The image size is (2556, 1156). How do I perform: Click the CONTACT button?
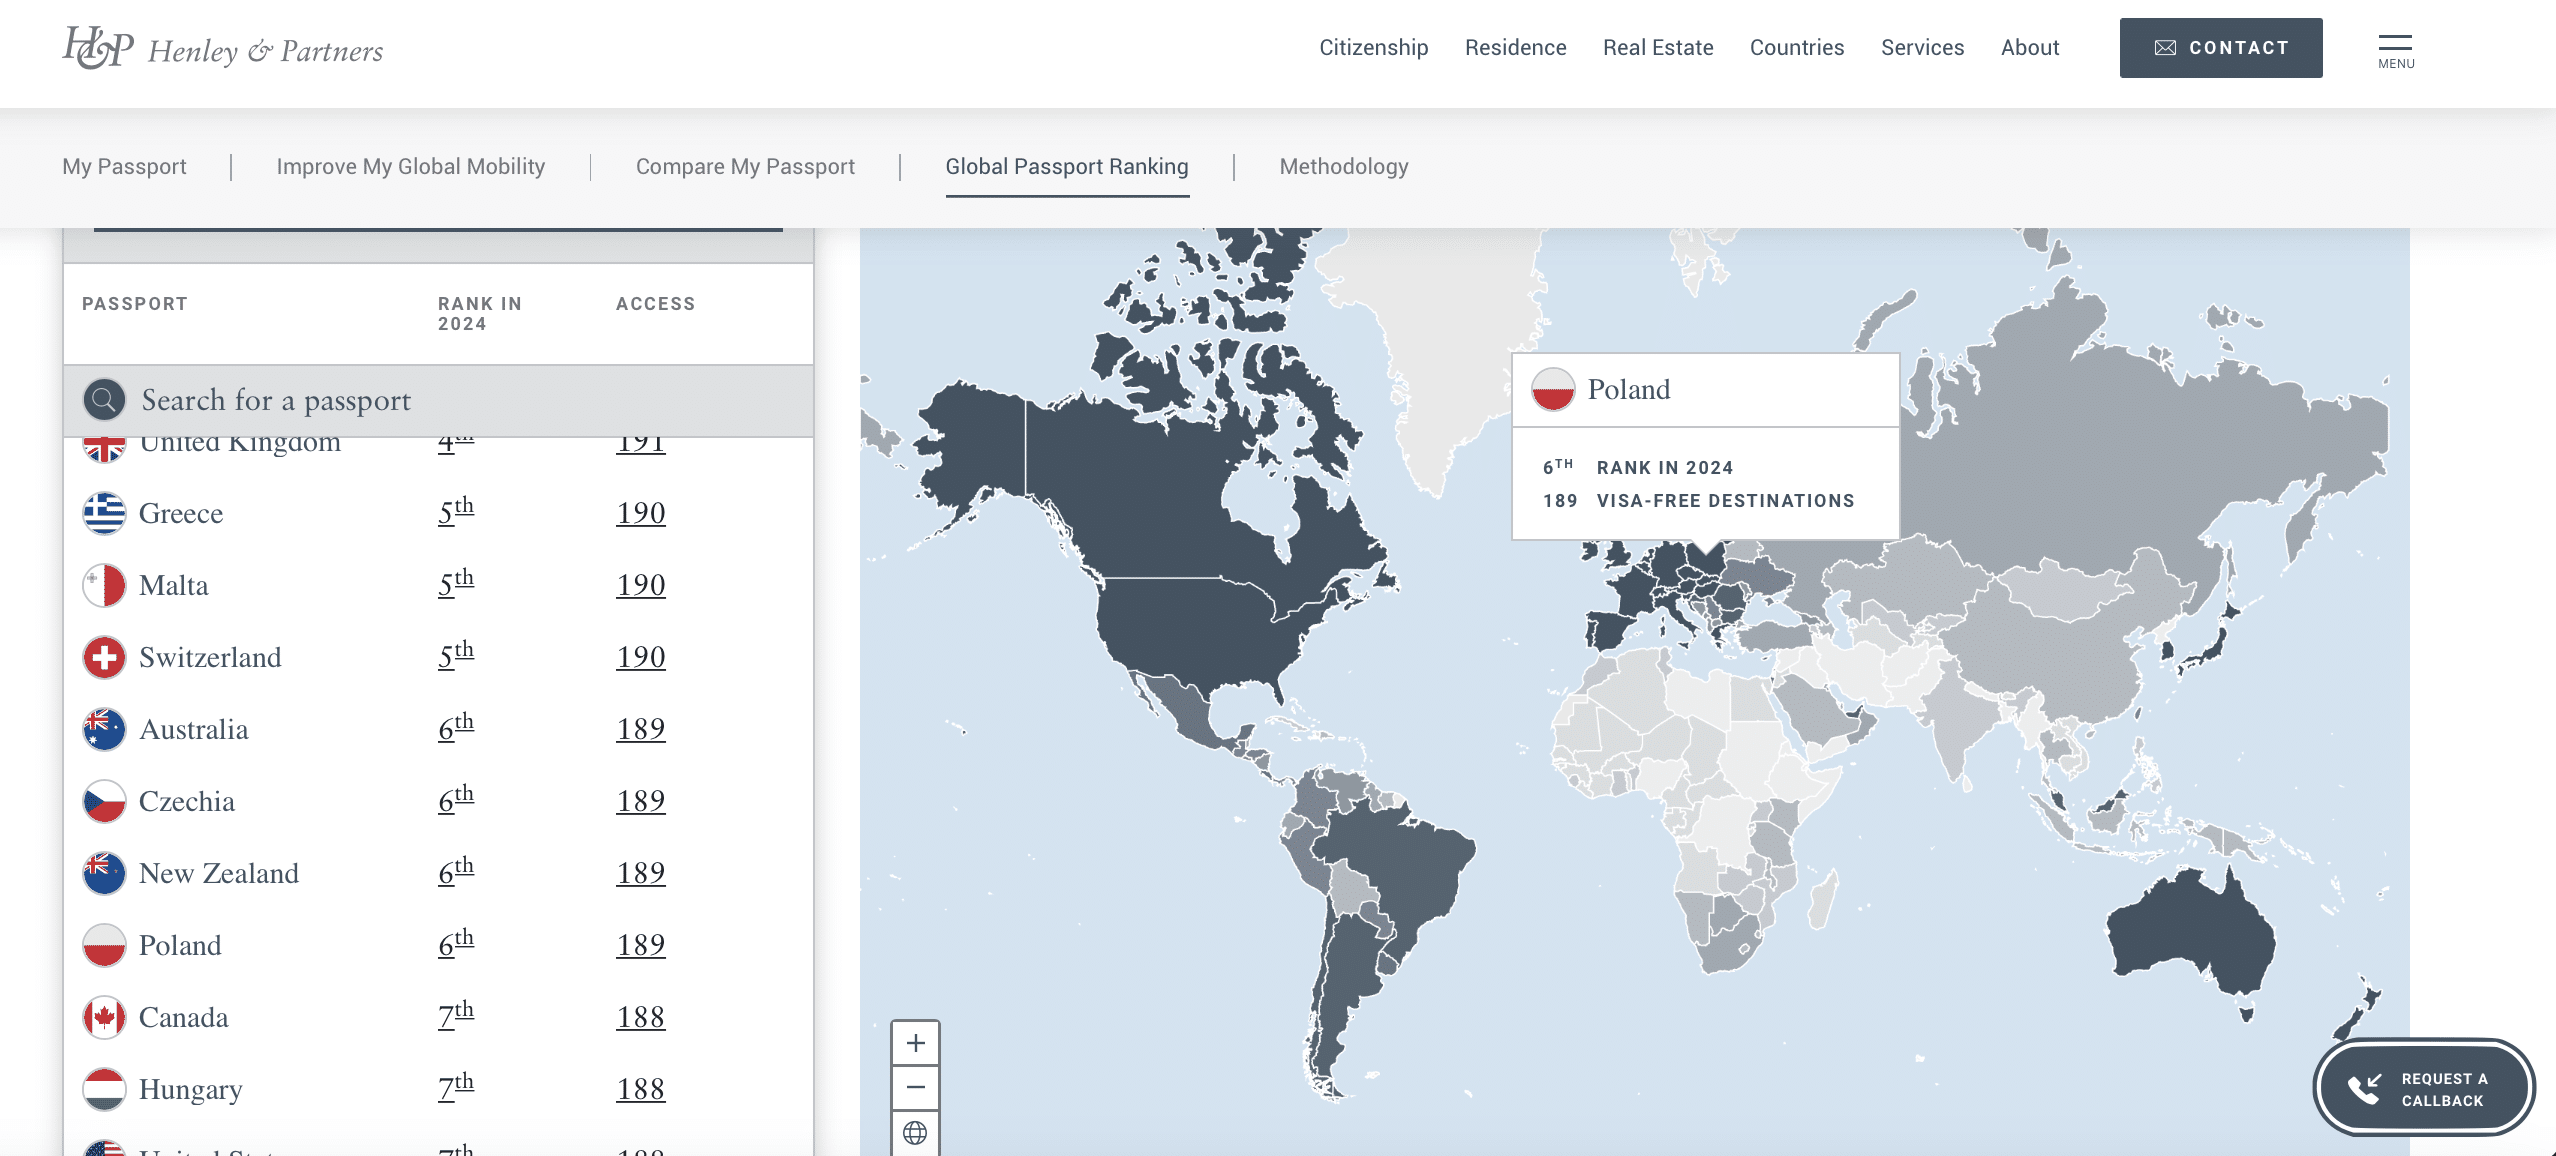coord(2220,48)
